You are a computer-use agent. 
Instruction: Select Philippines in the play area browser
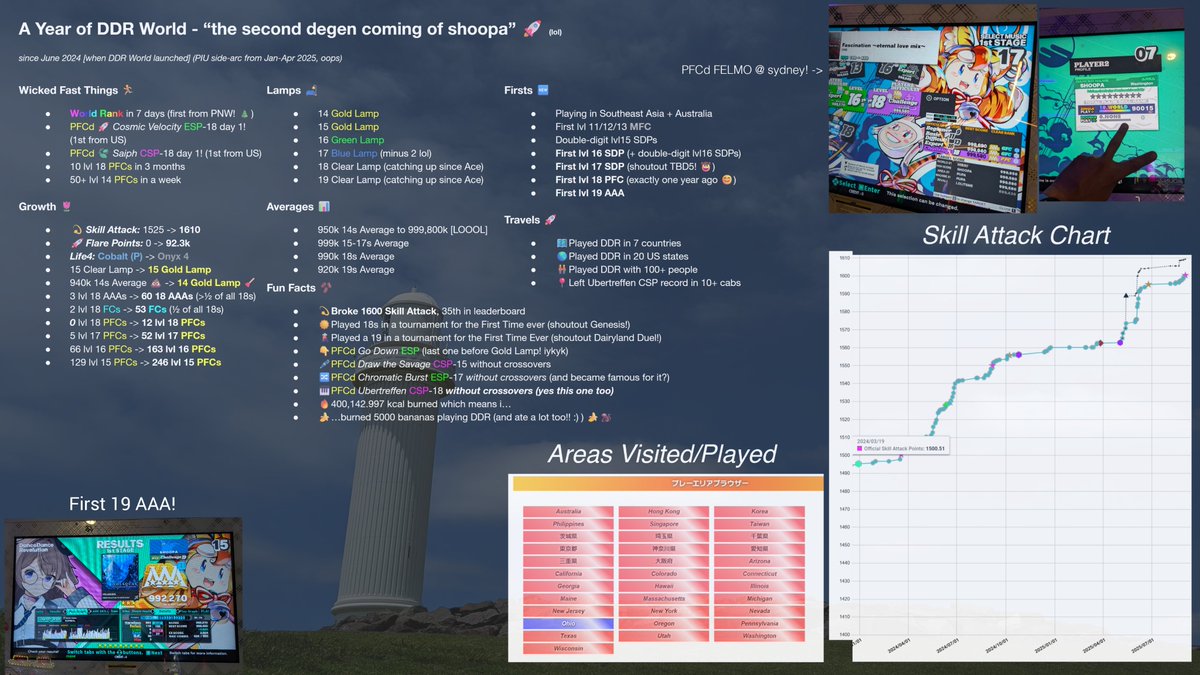pyautogui.click(x=568, y=524)
